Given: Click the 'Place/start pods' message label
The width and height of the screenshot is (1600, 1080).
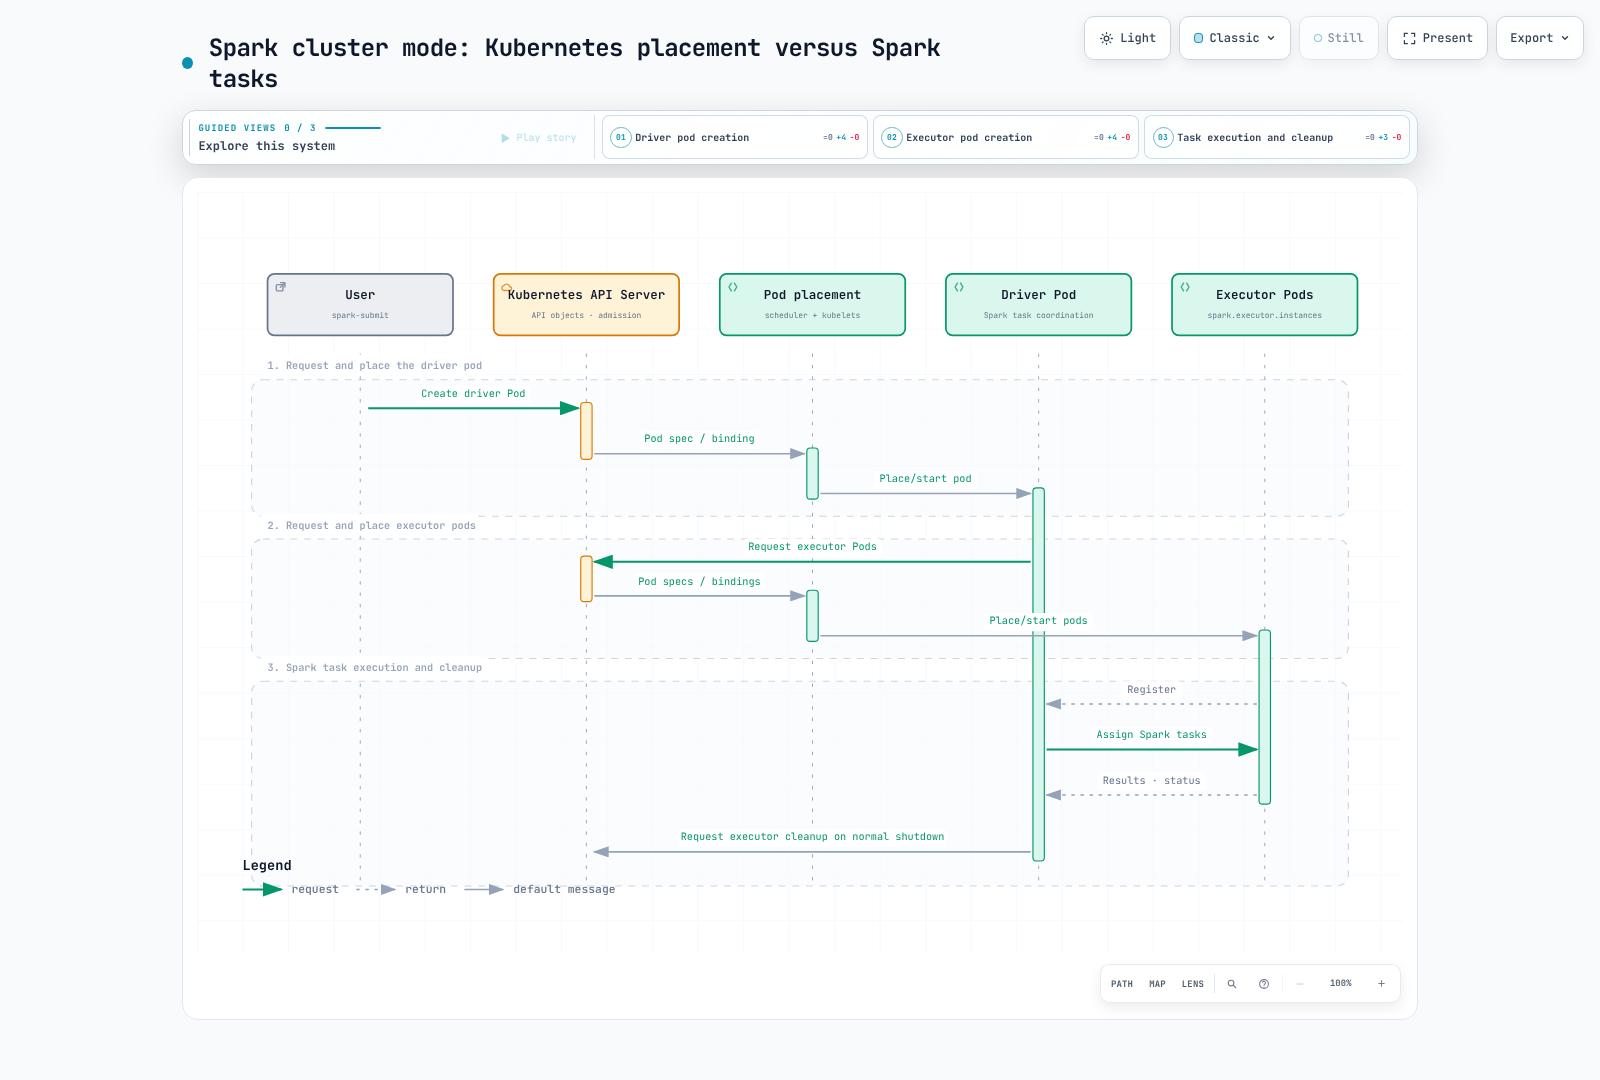Looking at the screenshot, I should pos(1038,621).
